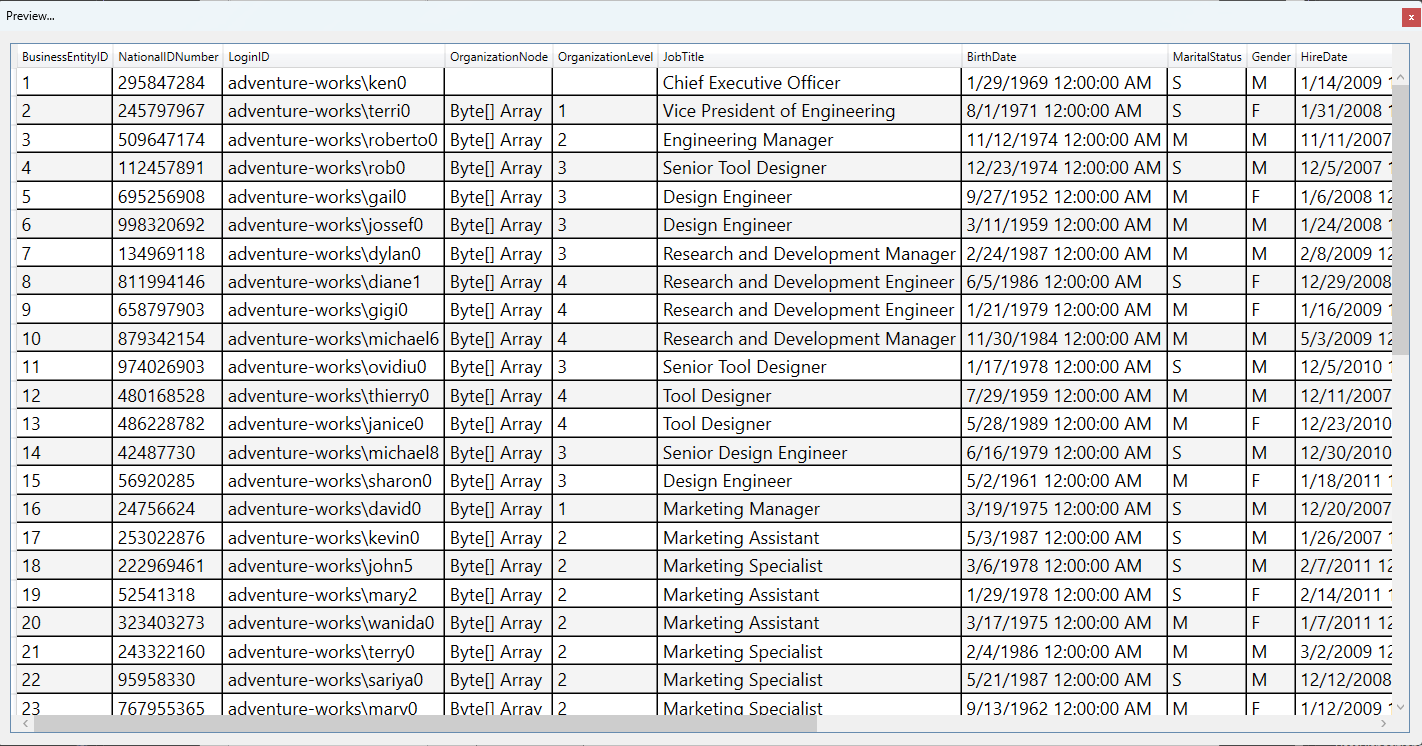The height and width of the screenshot is (746, 1422).
Task: Close the Preview window
Action: (x=1411, y=17)
